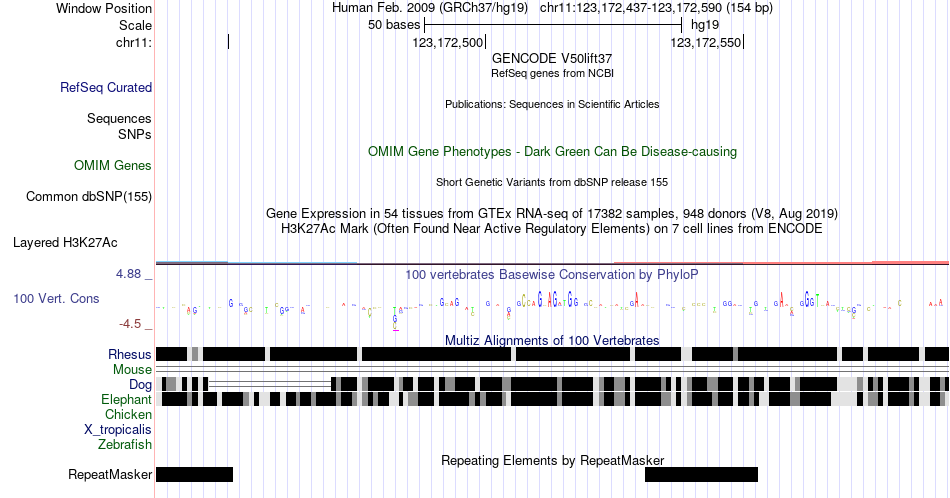Click the 123,172,500 position marker
Image resolution: width=950 pixels, height=498 pixels.
tap(449, 42)
